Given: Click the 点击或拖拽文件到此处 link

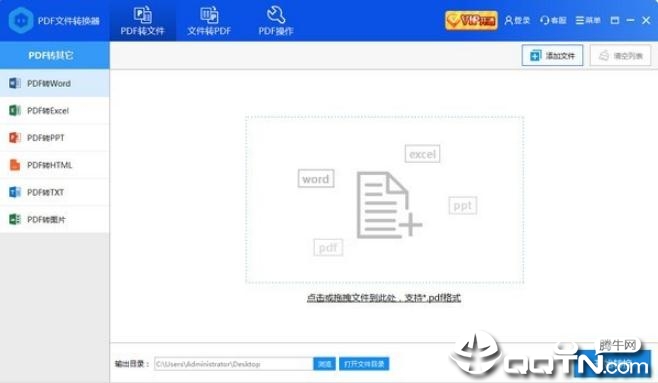Looking at the screenshot, I should click(384, 297).
